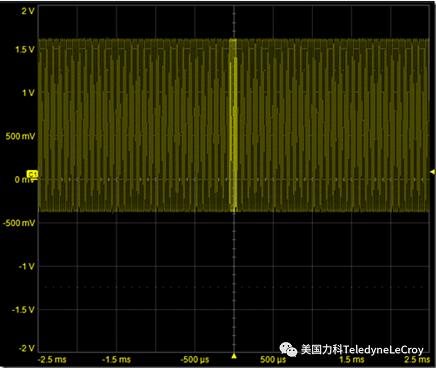Click the 500 mV vertical axis label
The image size is (436, 368).
tap(20, 136)
